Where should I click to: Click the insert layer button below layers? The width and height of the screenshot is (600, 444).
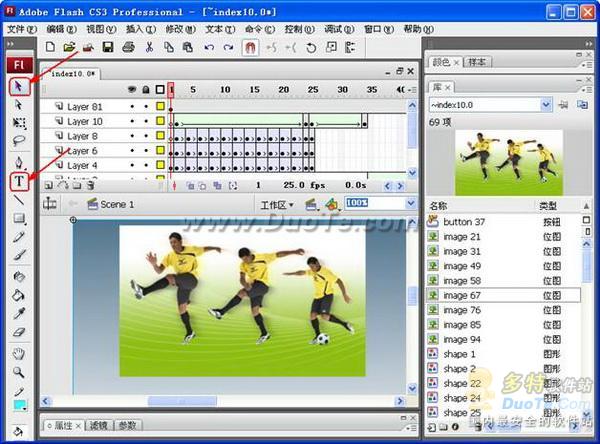tap(49, 186)
